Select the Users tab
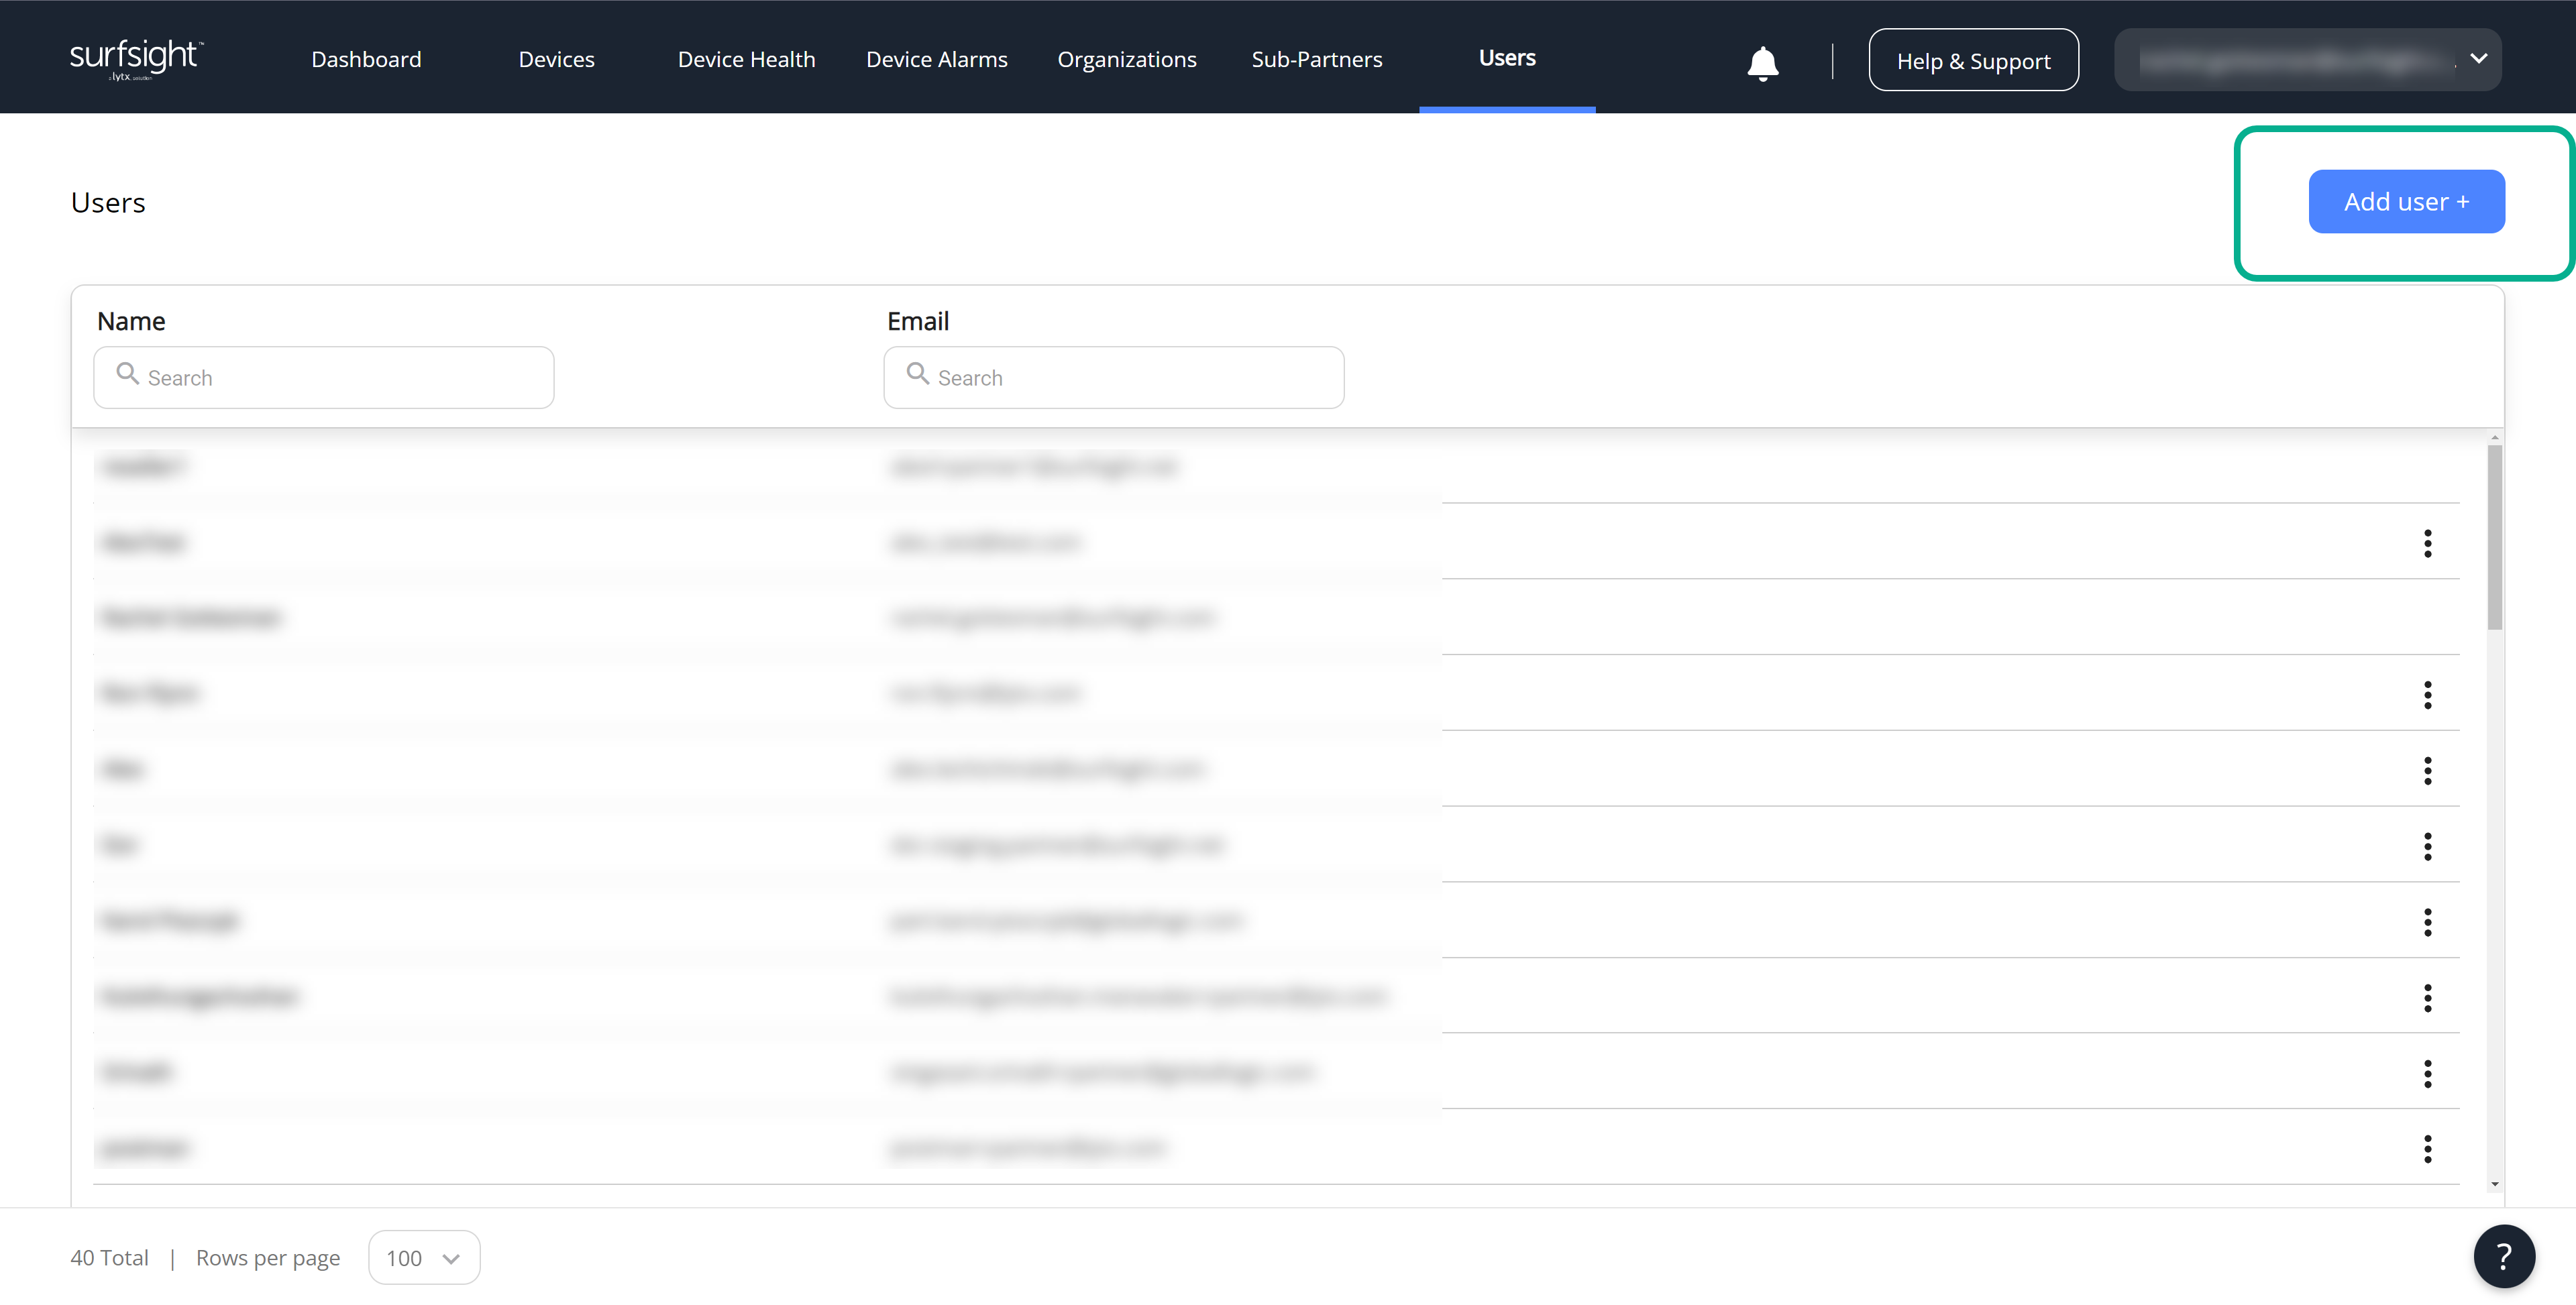This screenshot has width=2576, height=1305. point(1507,58)
